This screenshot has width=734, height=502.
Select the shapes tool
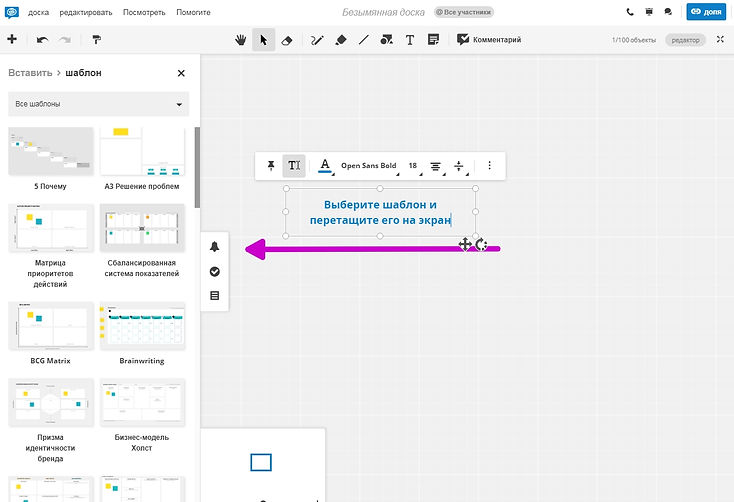pyautogui.click(x=387, y=40)
